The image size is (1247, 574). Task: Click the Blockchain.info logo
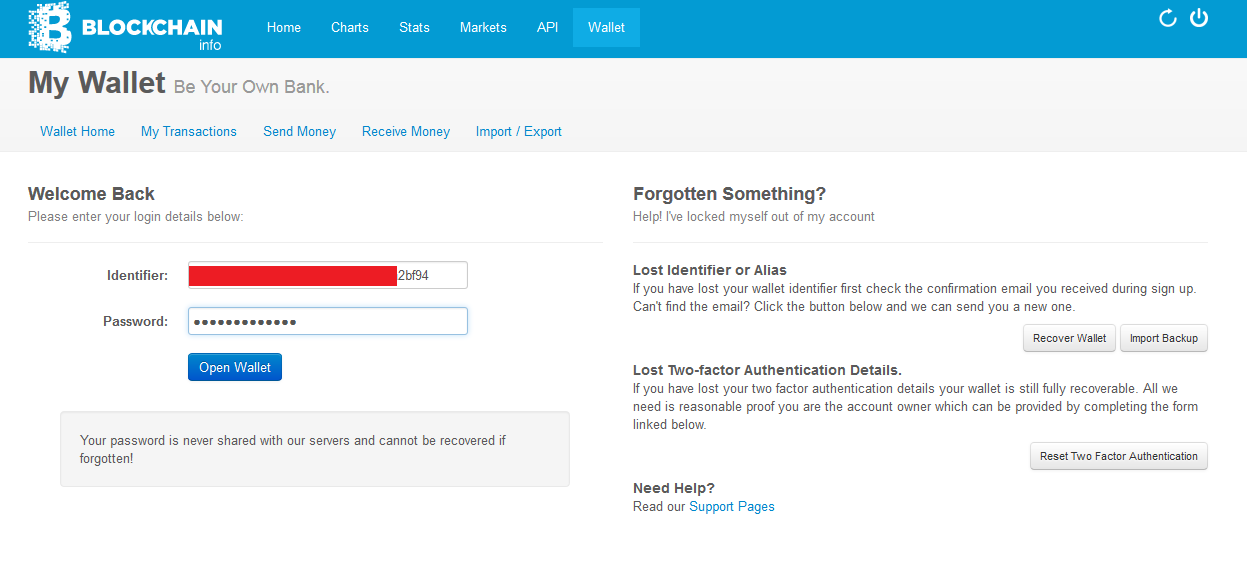pos(125,27)
